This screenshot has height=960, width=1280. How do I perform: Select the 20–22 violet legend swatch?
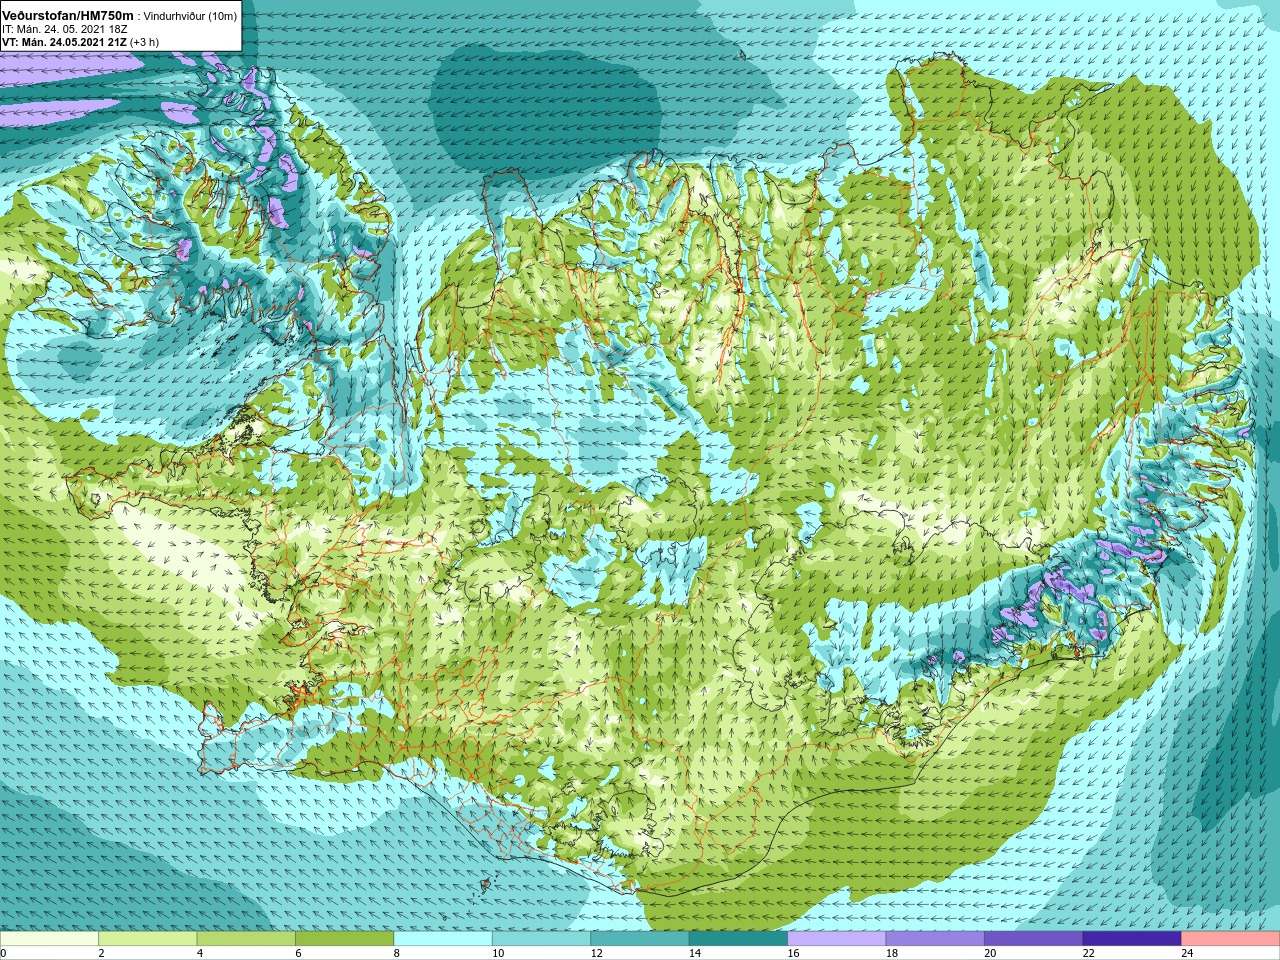pyautogui.click(x=1034, y=940)
